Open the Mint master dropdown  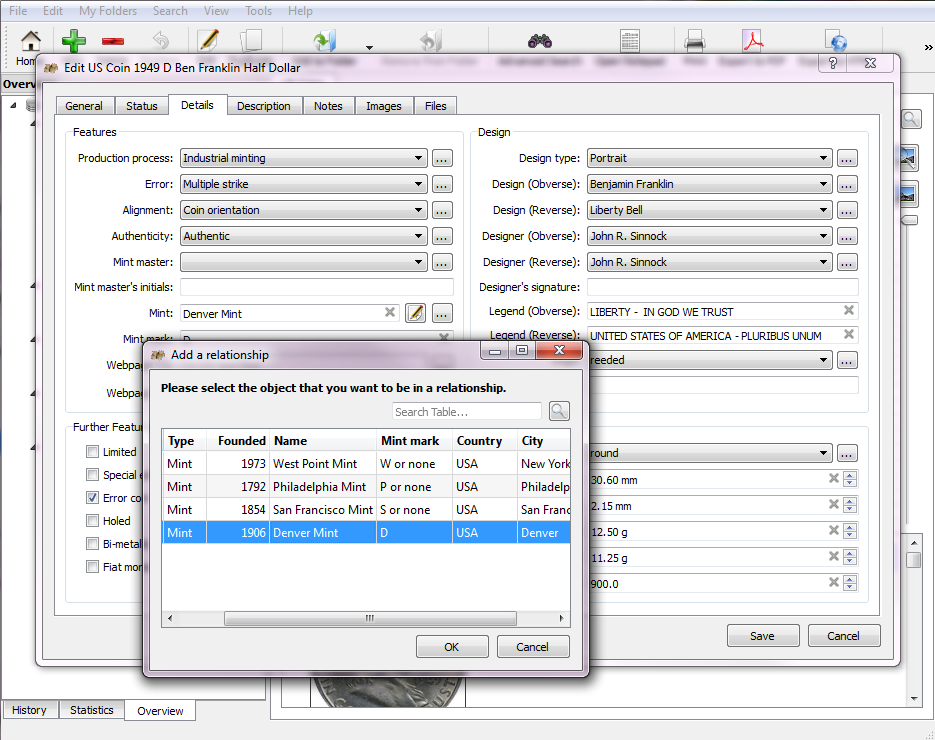304,262
